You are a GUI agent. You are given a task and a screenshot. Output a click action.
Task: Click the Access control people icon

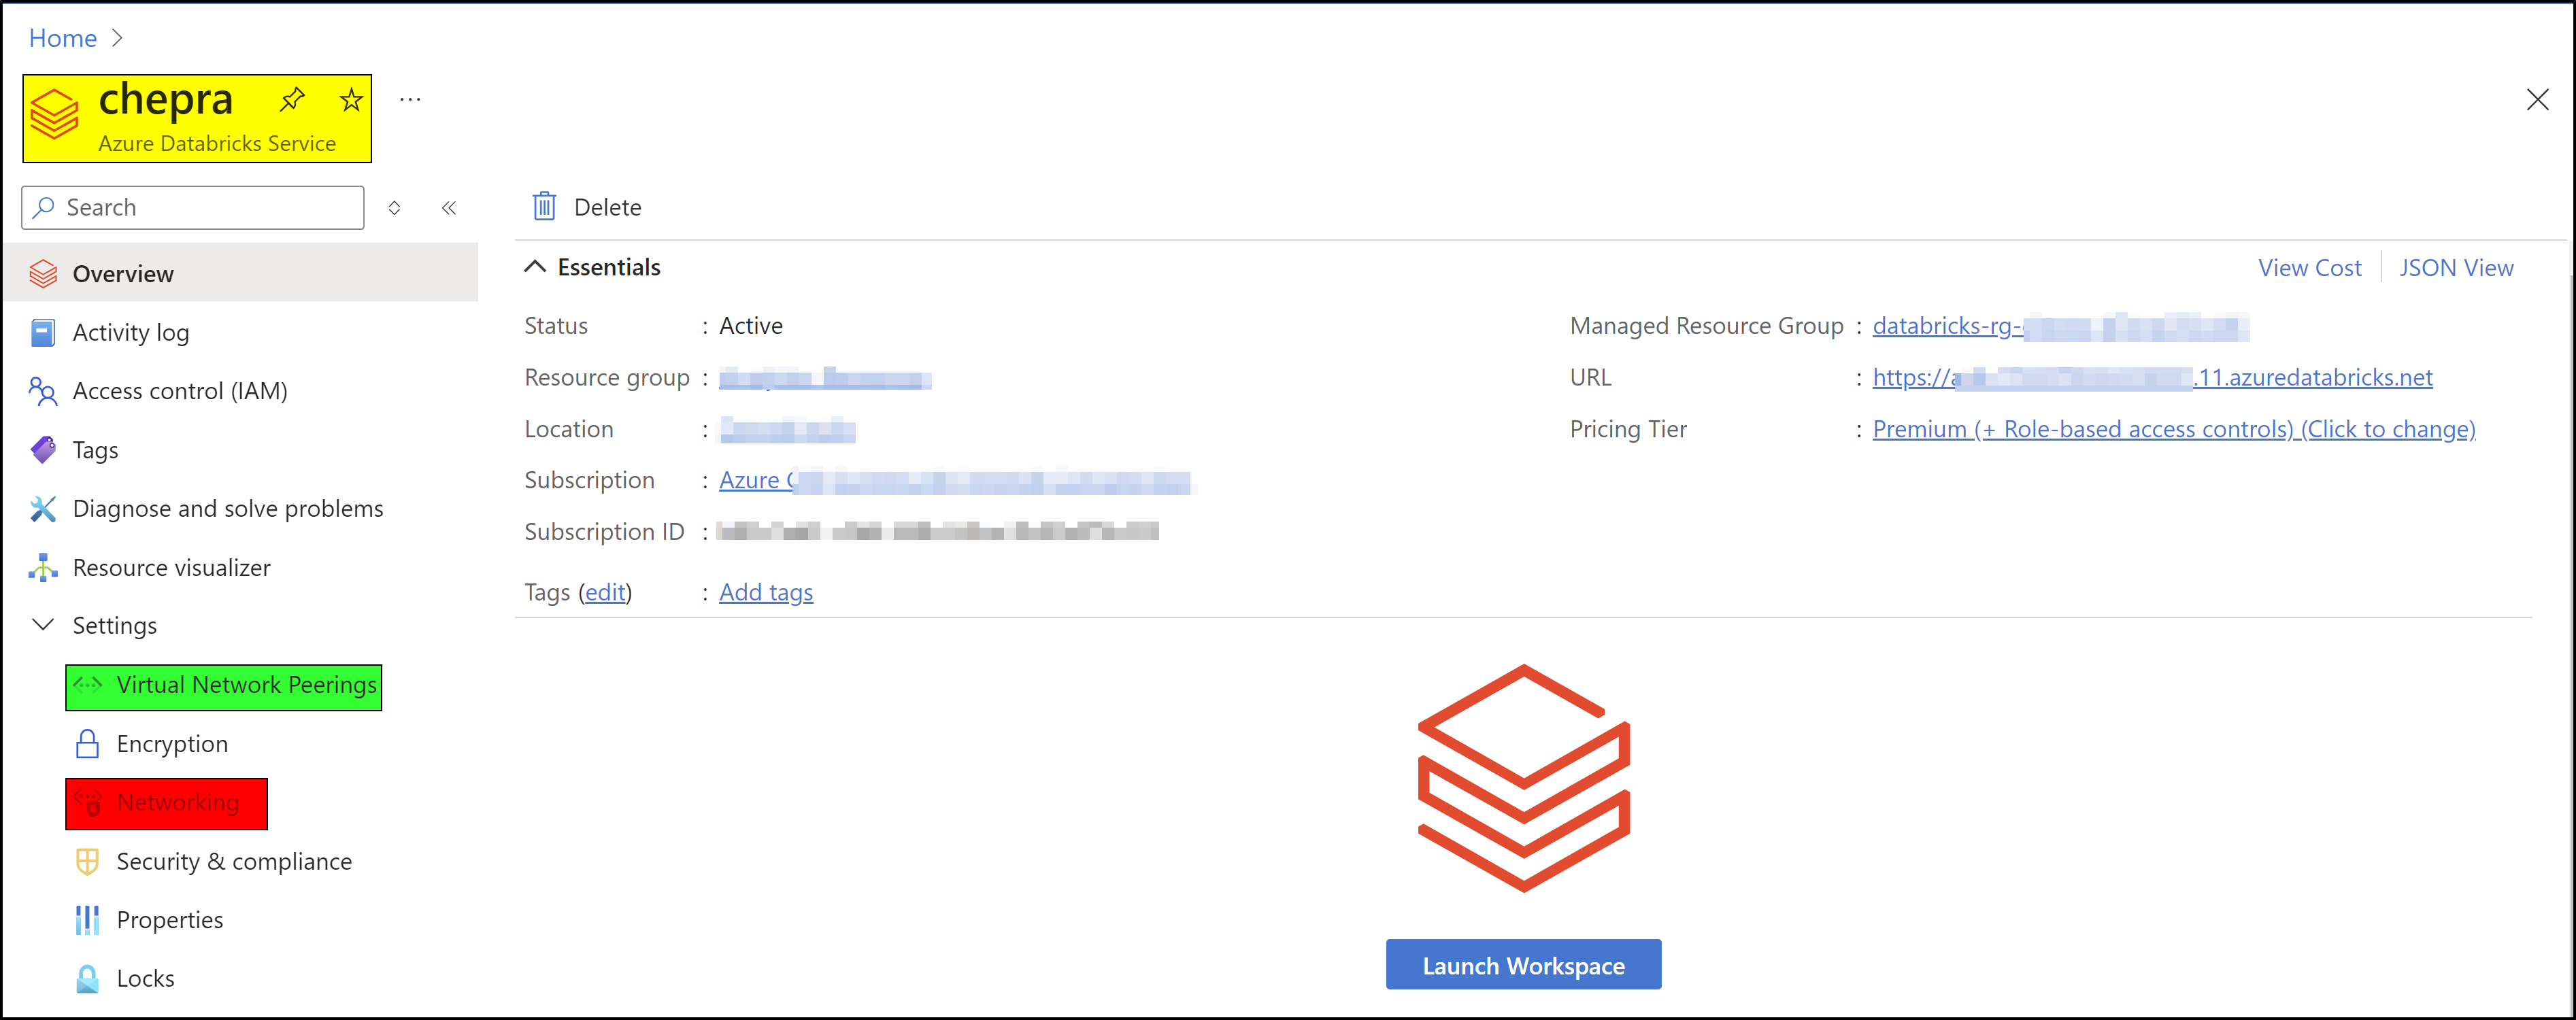[x=43, y=391]
